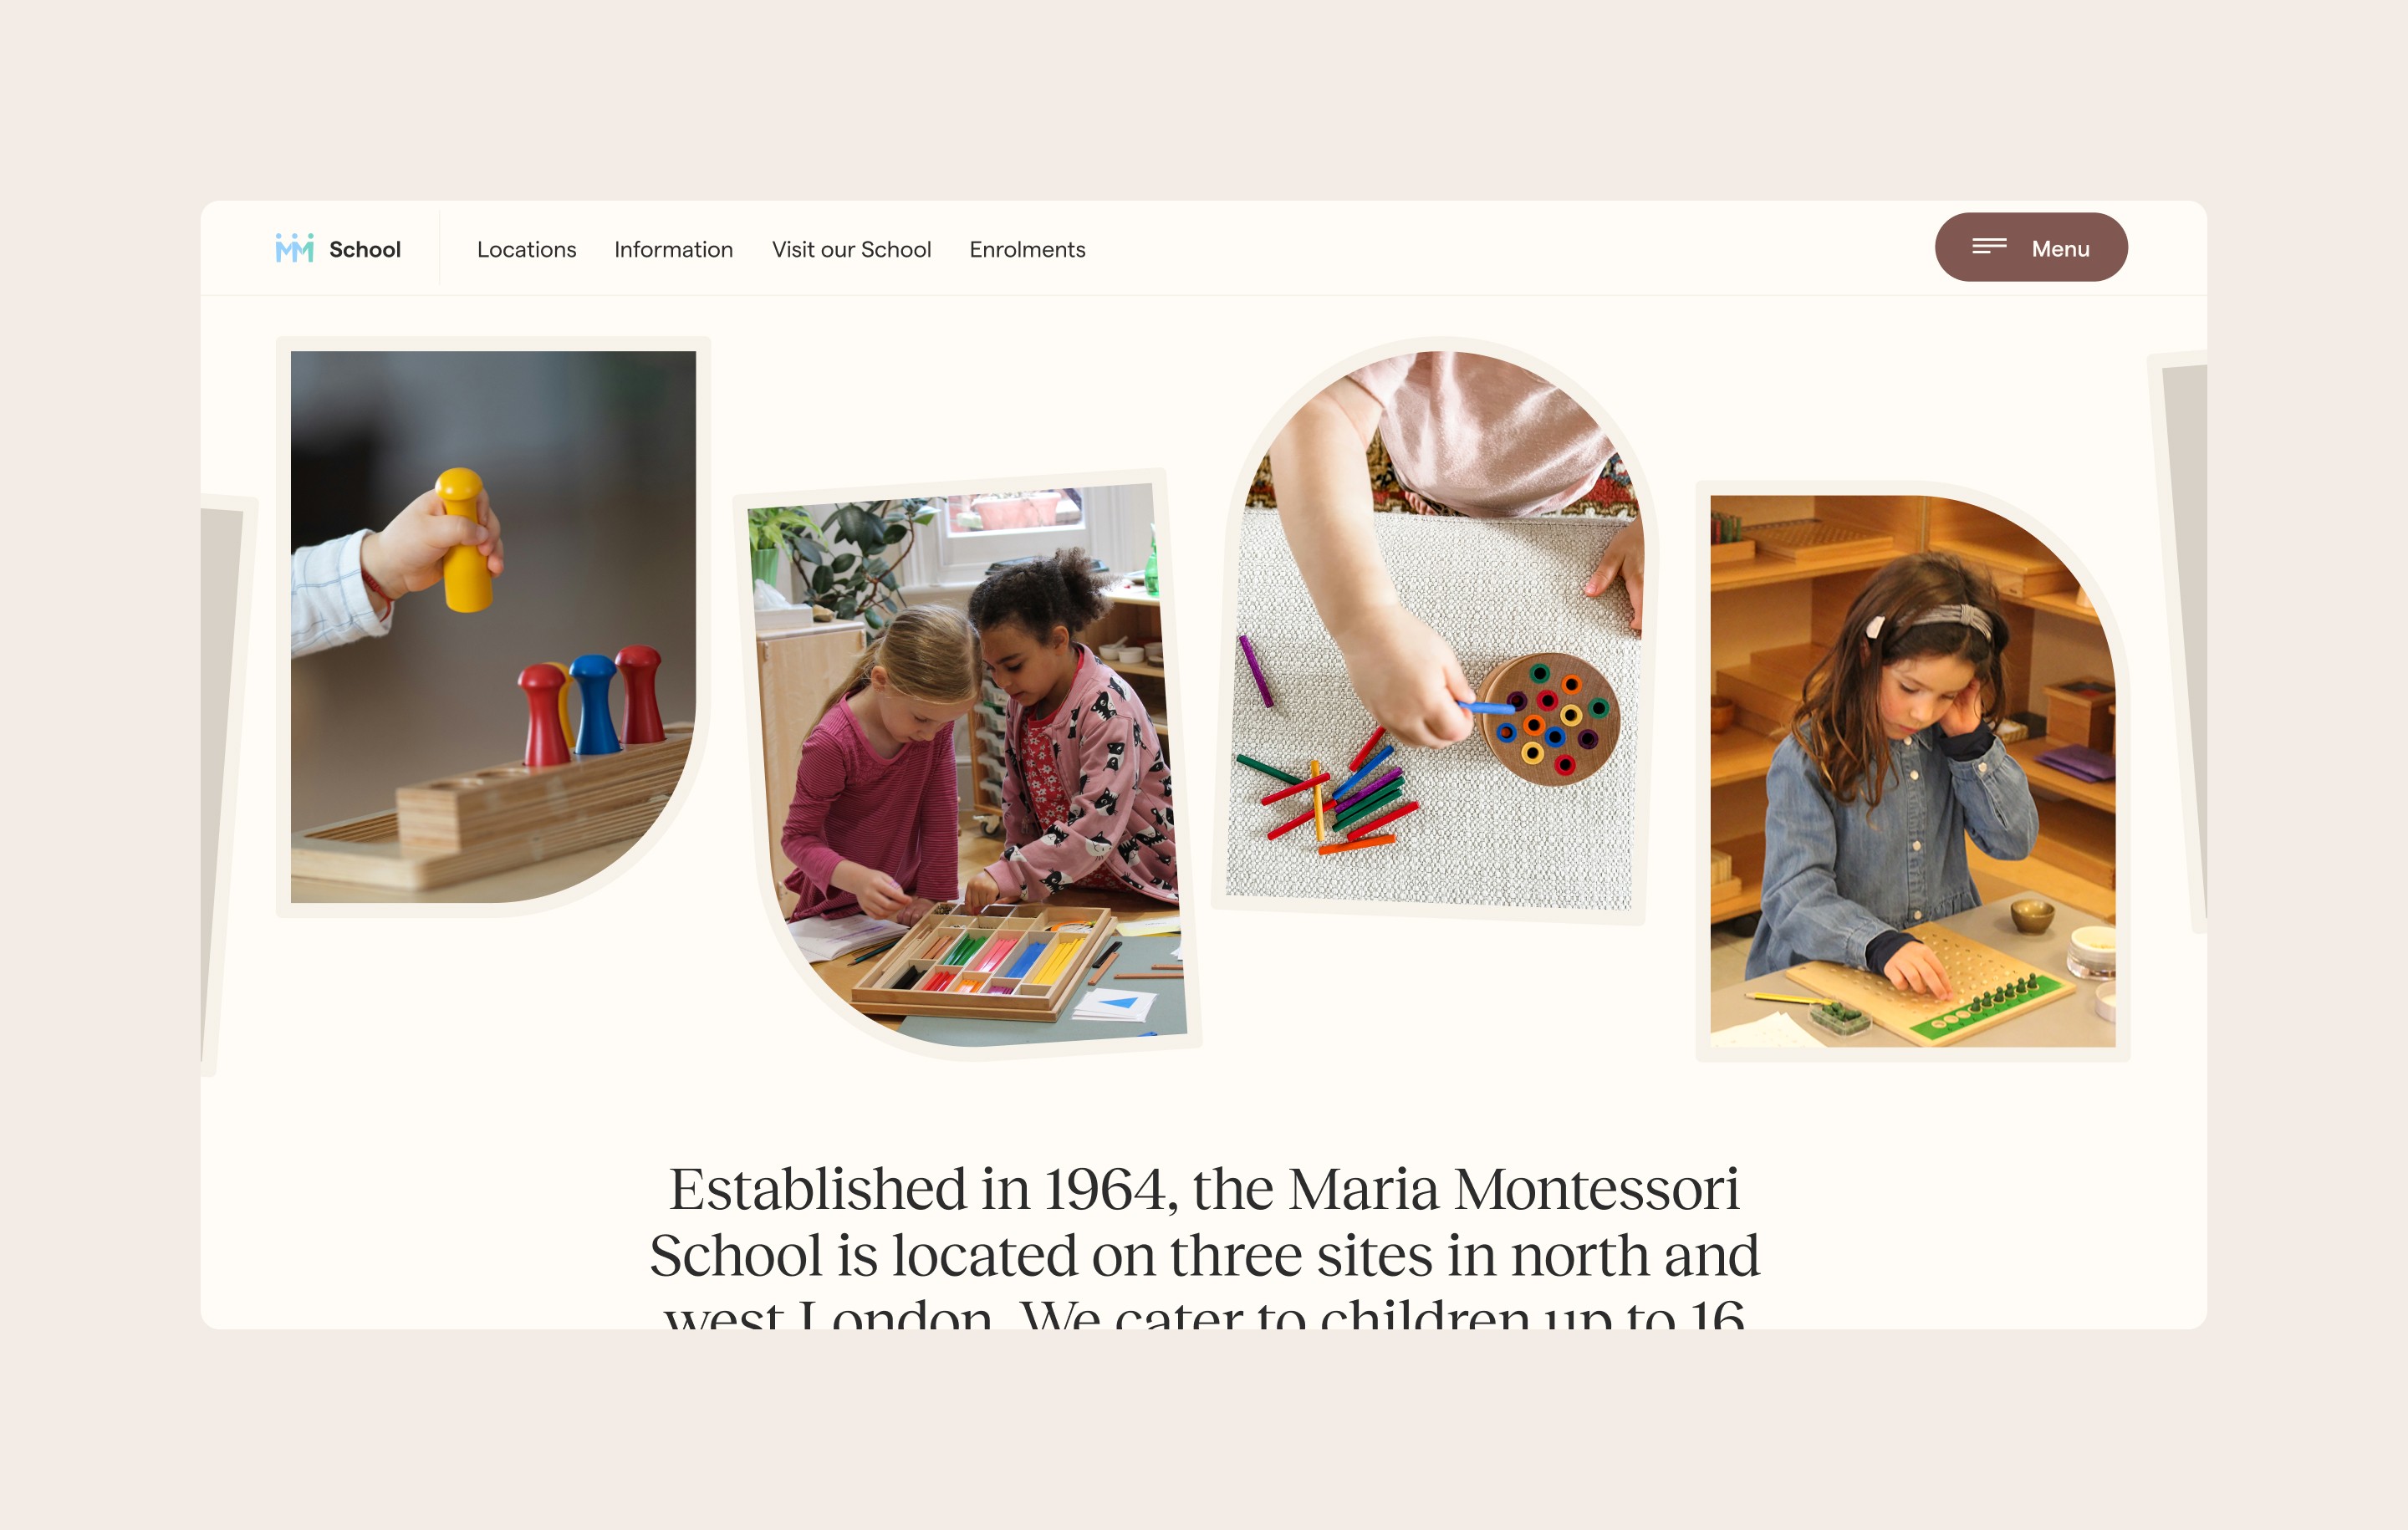
Task: Click the text line about north and west London
Action: pyautogui.click(x=1204, y=1255)
